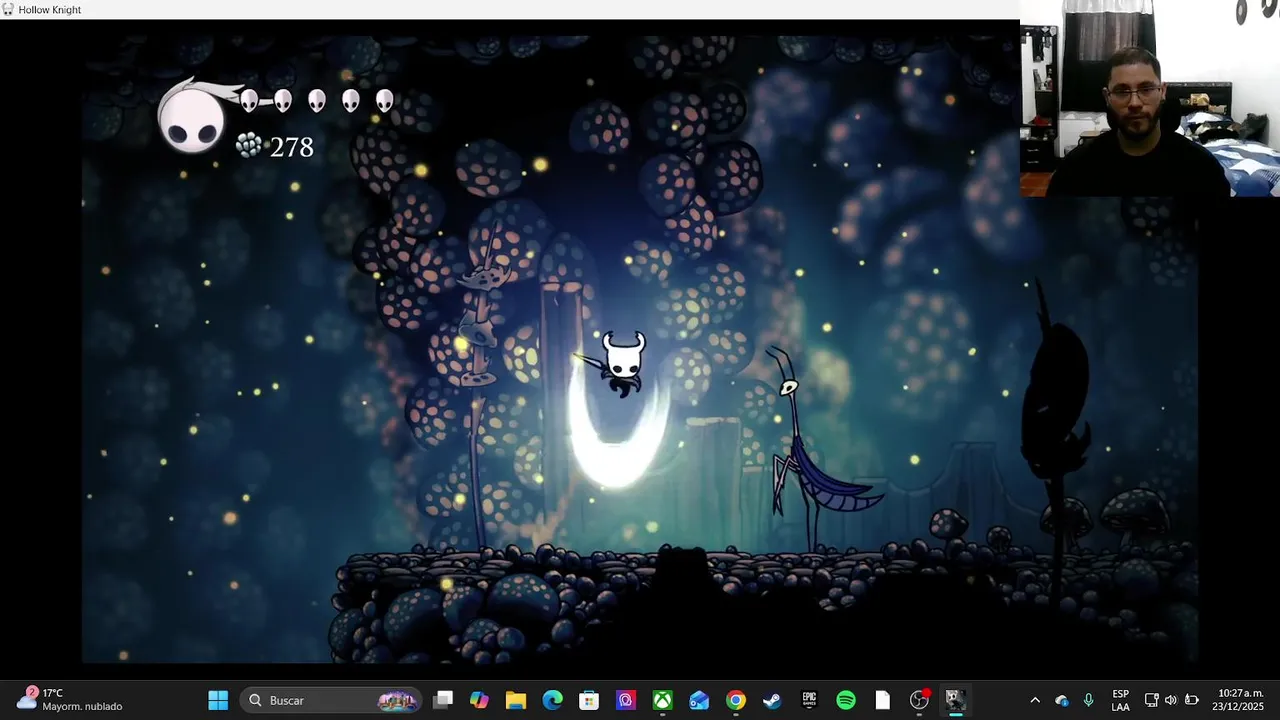Image resolution: width=1280 pixels, height=720 pixels.
Task: Open OBS Studio from the taskbar
Action: [919, 700]
